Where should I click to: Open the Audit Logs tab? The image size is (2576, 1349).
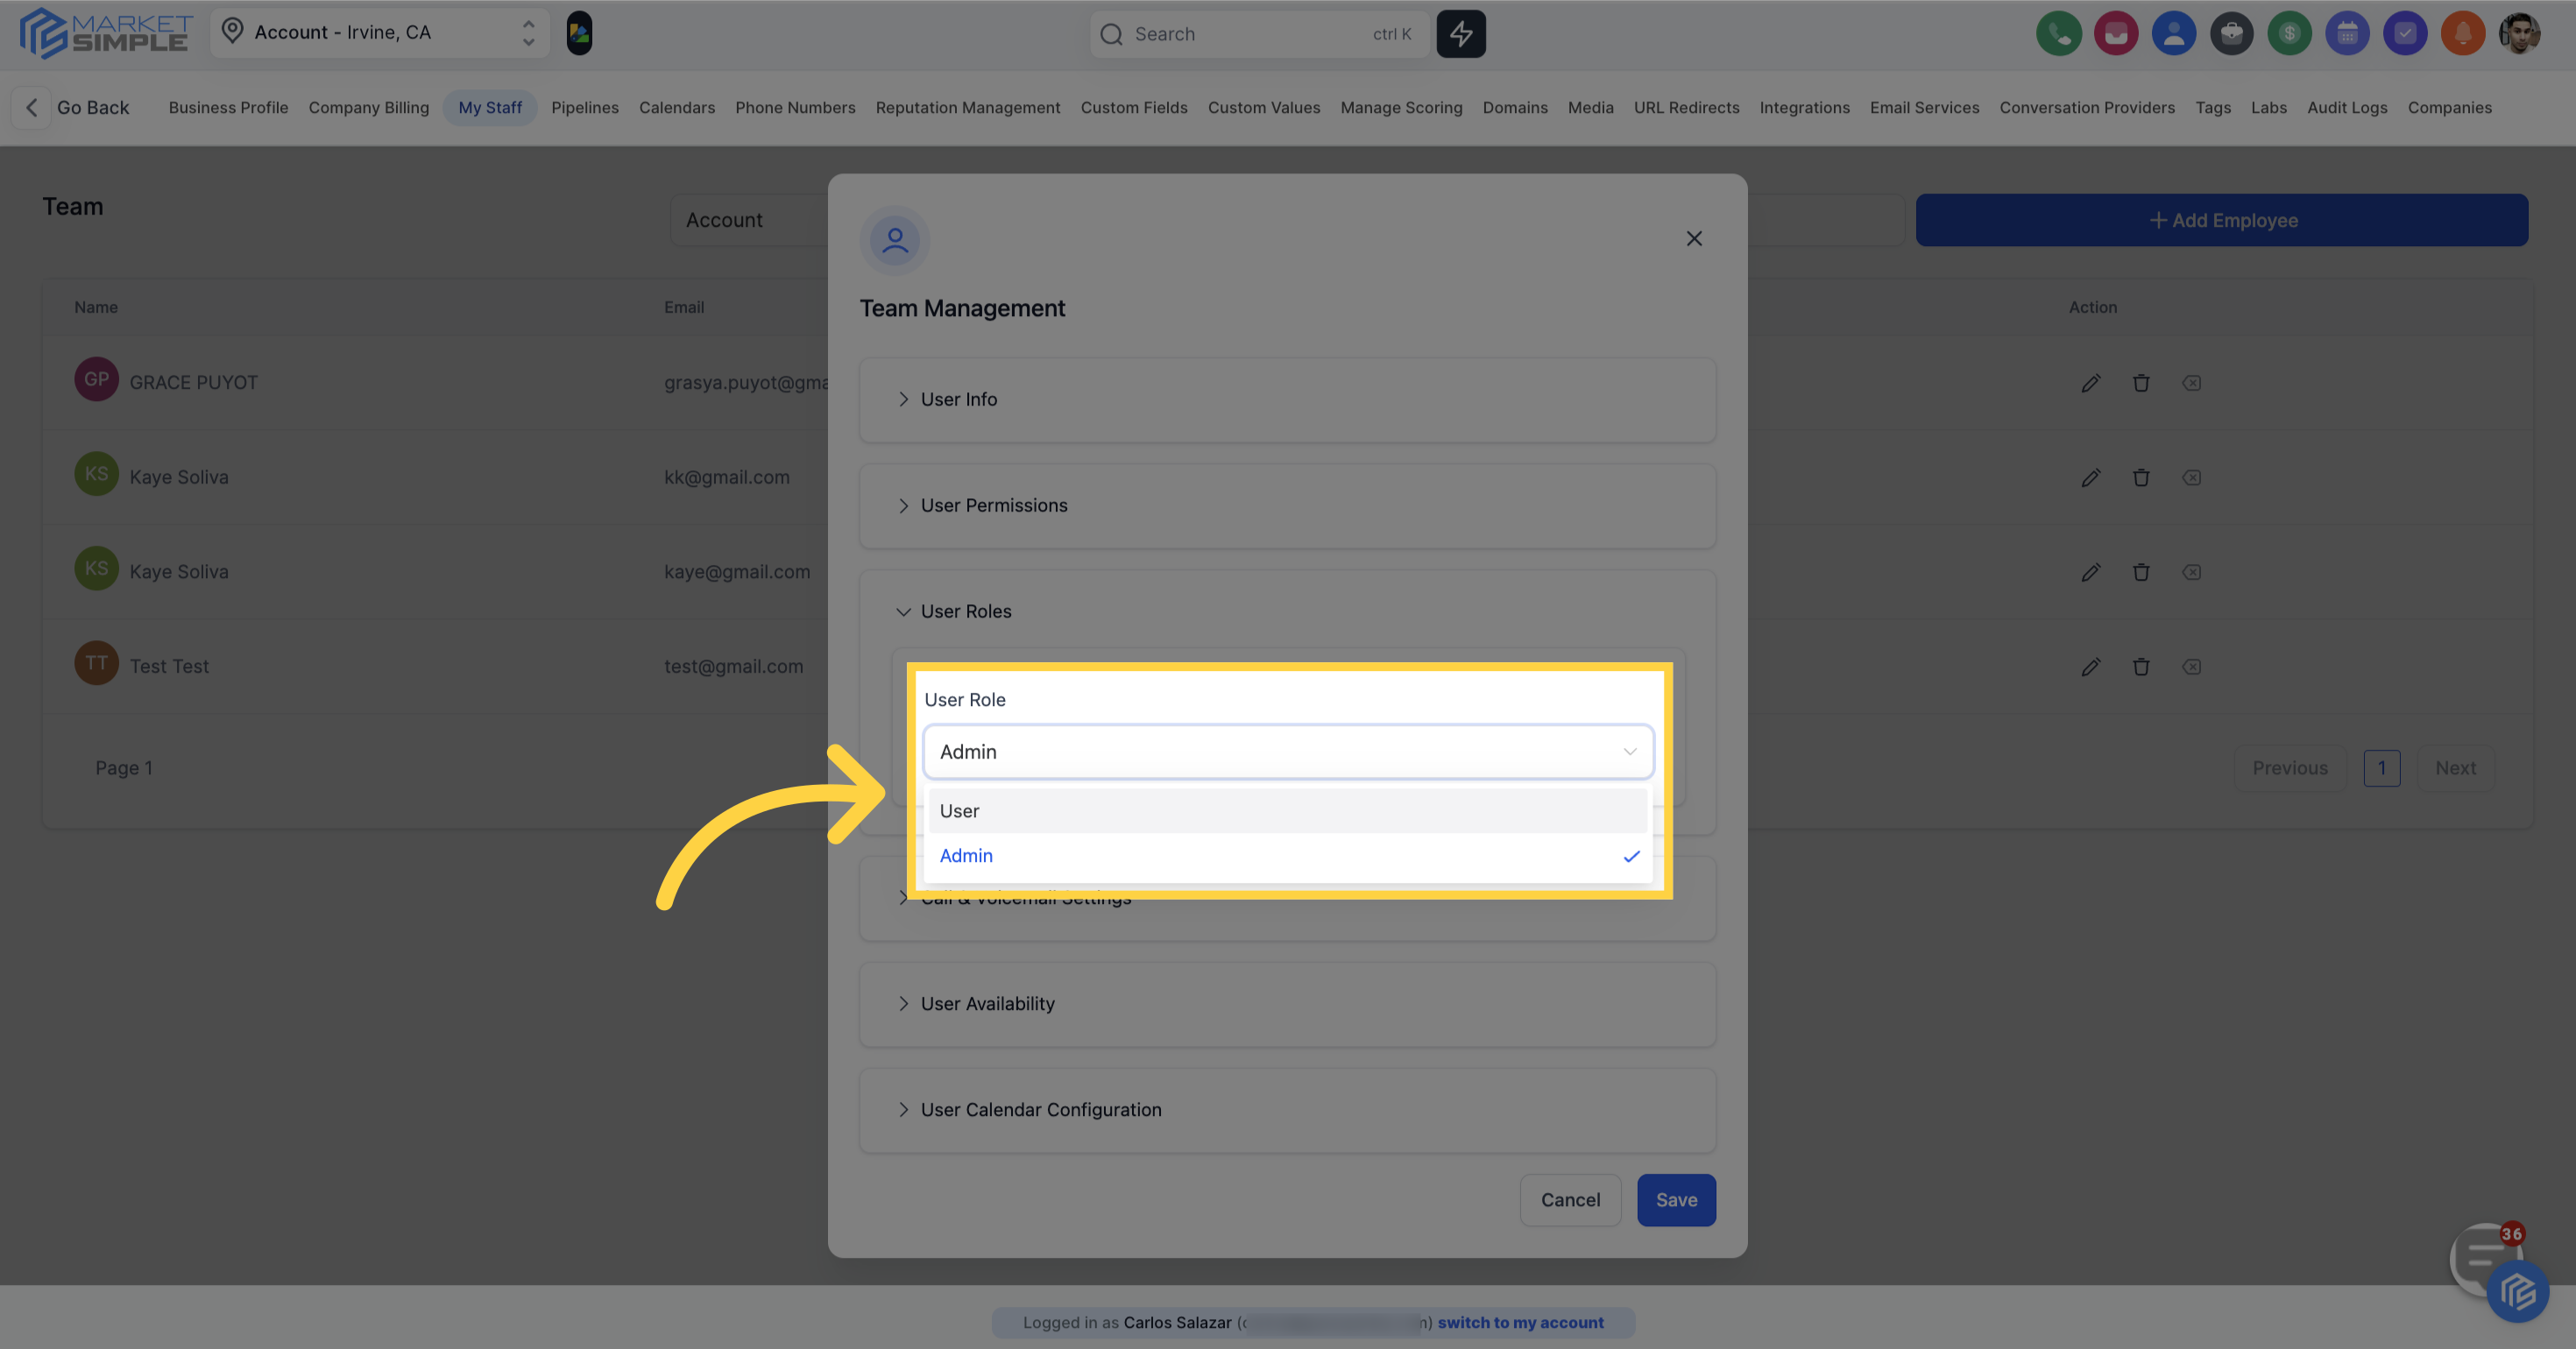pyautogui.click(x=2346, y=108)
